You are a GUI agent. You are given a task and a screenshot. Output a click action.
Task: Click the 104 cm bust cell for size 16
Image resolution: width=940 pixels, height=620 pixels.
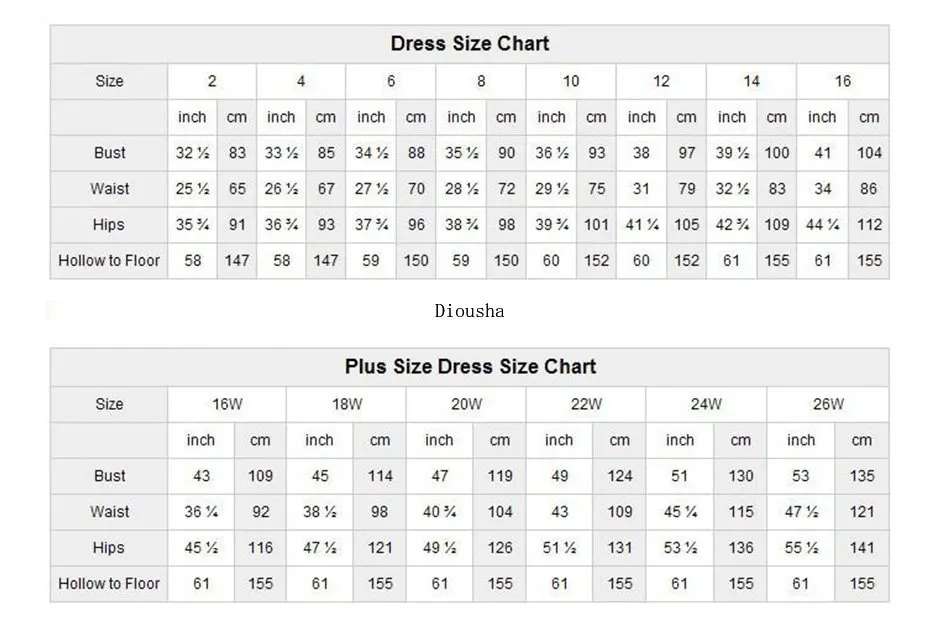point(869,153)
